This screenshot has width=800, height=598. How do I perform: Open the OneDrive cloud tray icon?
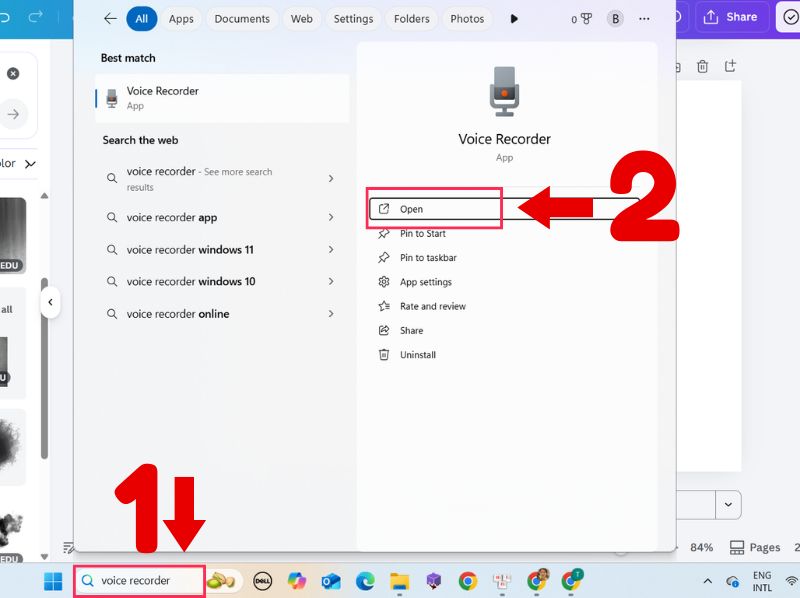[733, 581]
